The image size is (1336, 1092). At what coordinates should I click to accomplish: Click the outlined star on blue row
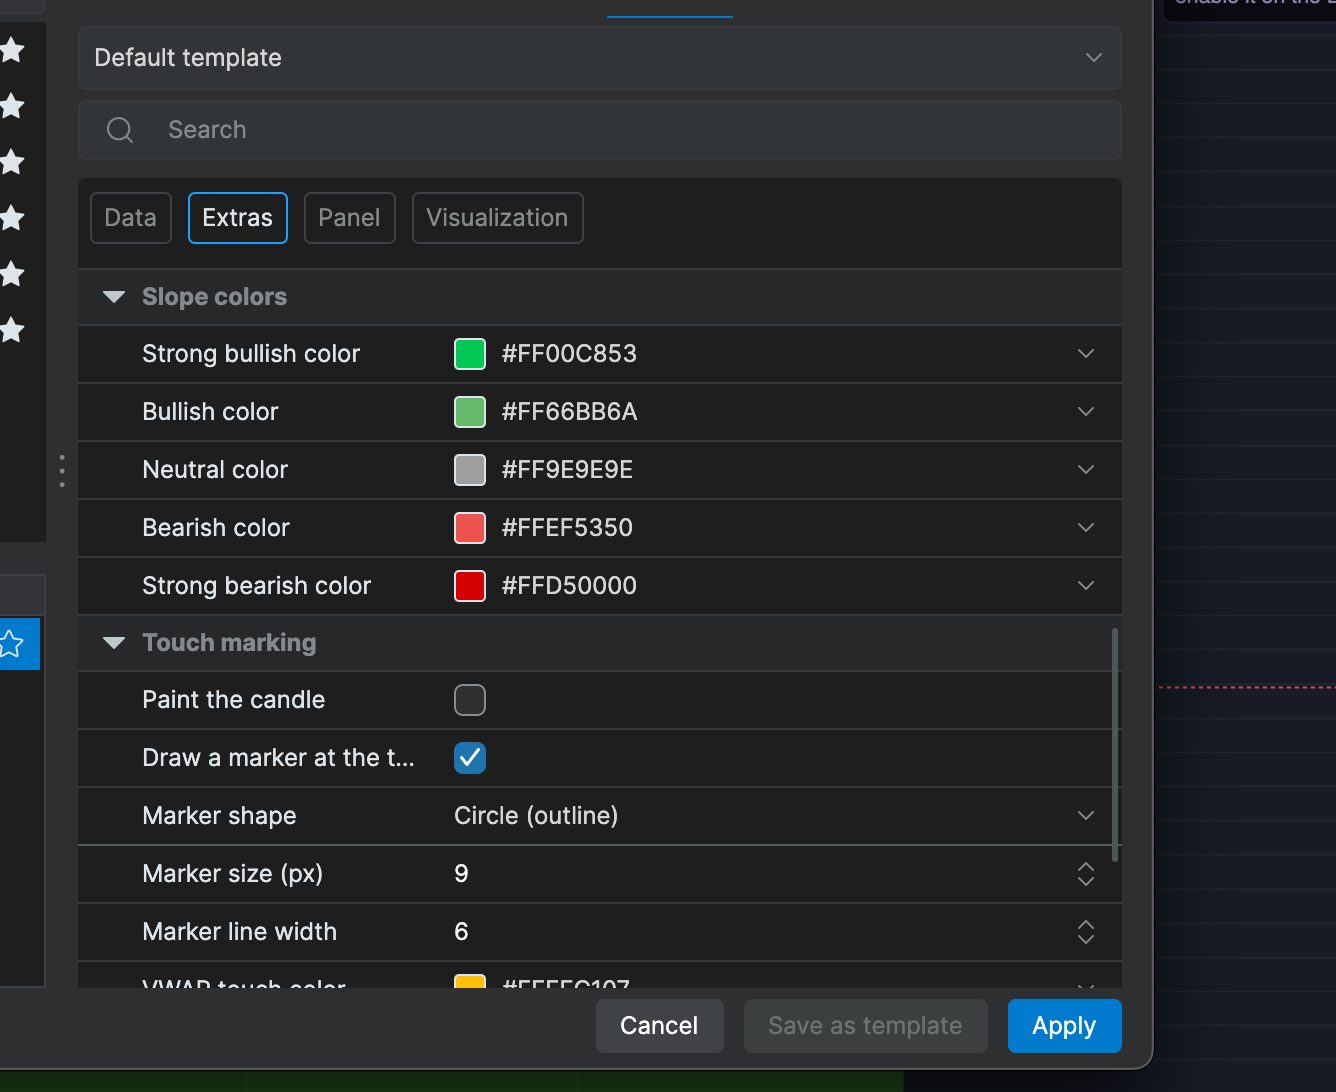pos(10,644)
